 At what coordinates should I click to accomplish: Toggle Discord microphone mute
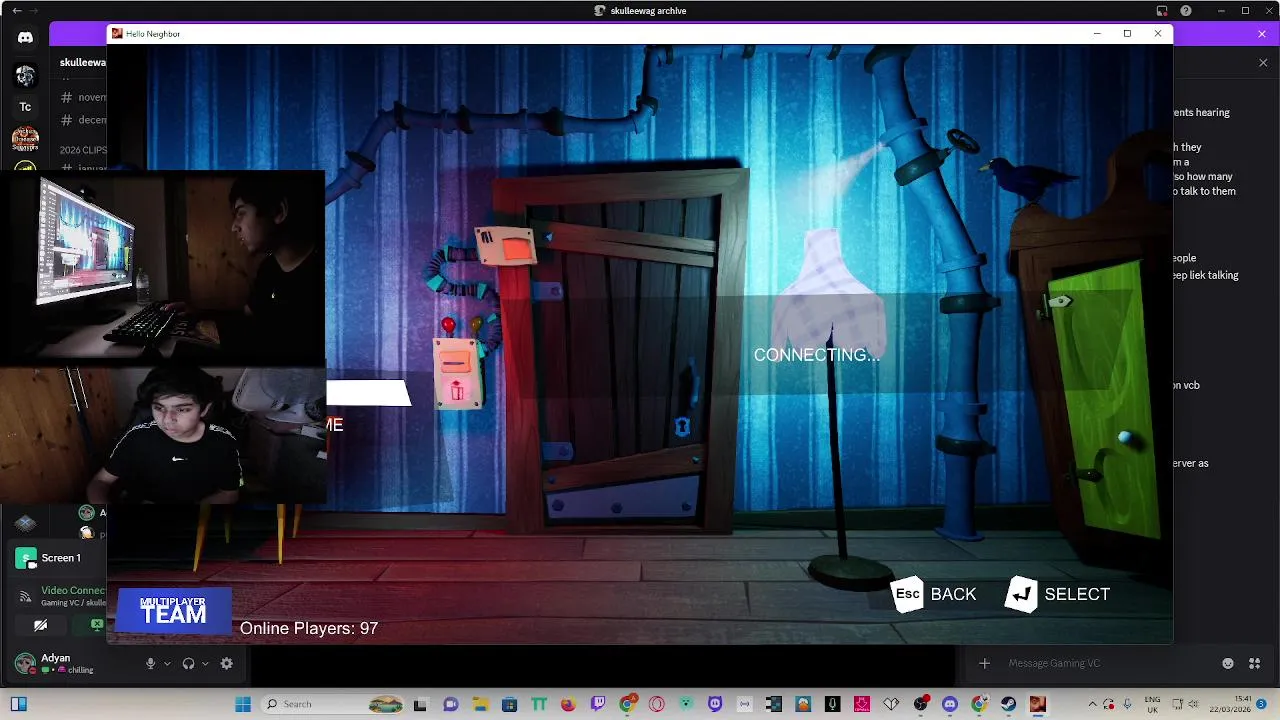(x=151, y=663)
